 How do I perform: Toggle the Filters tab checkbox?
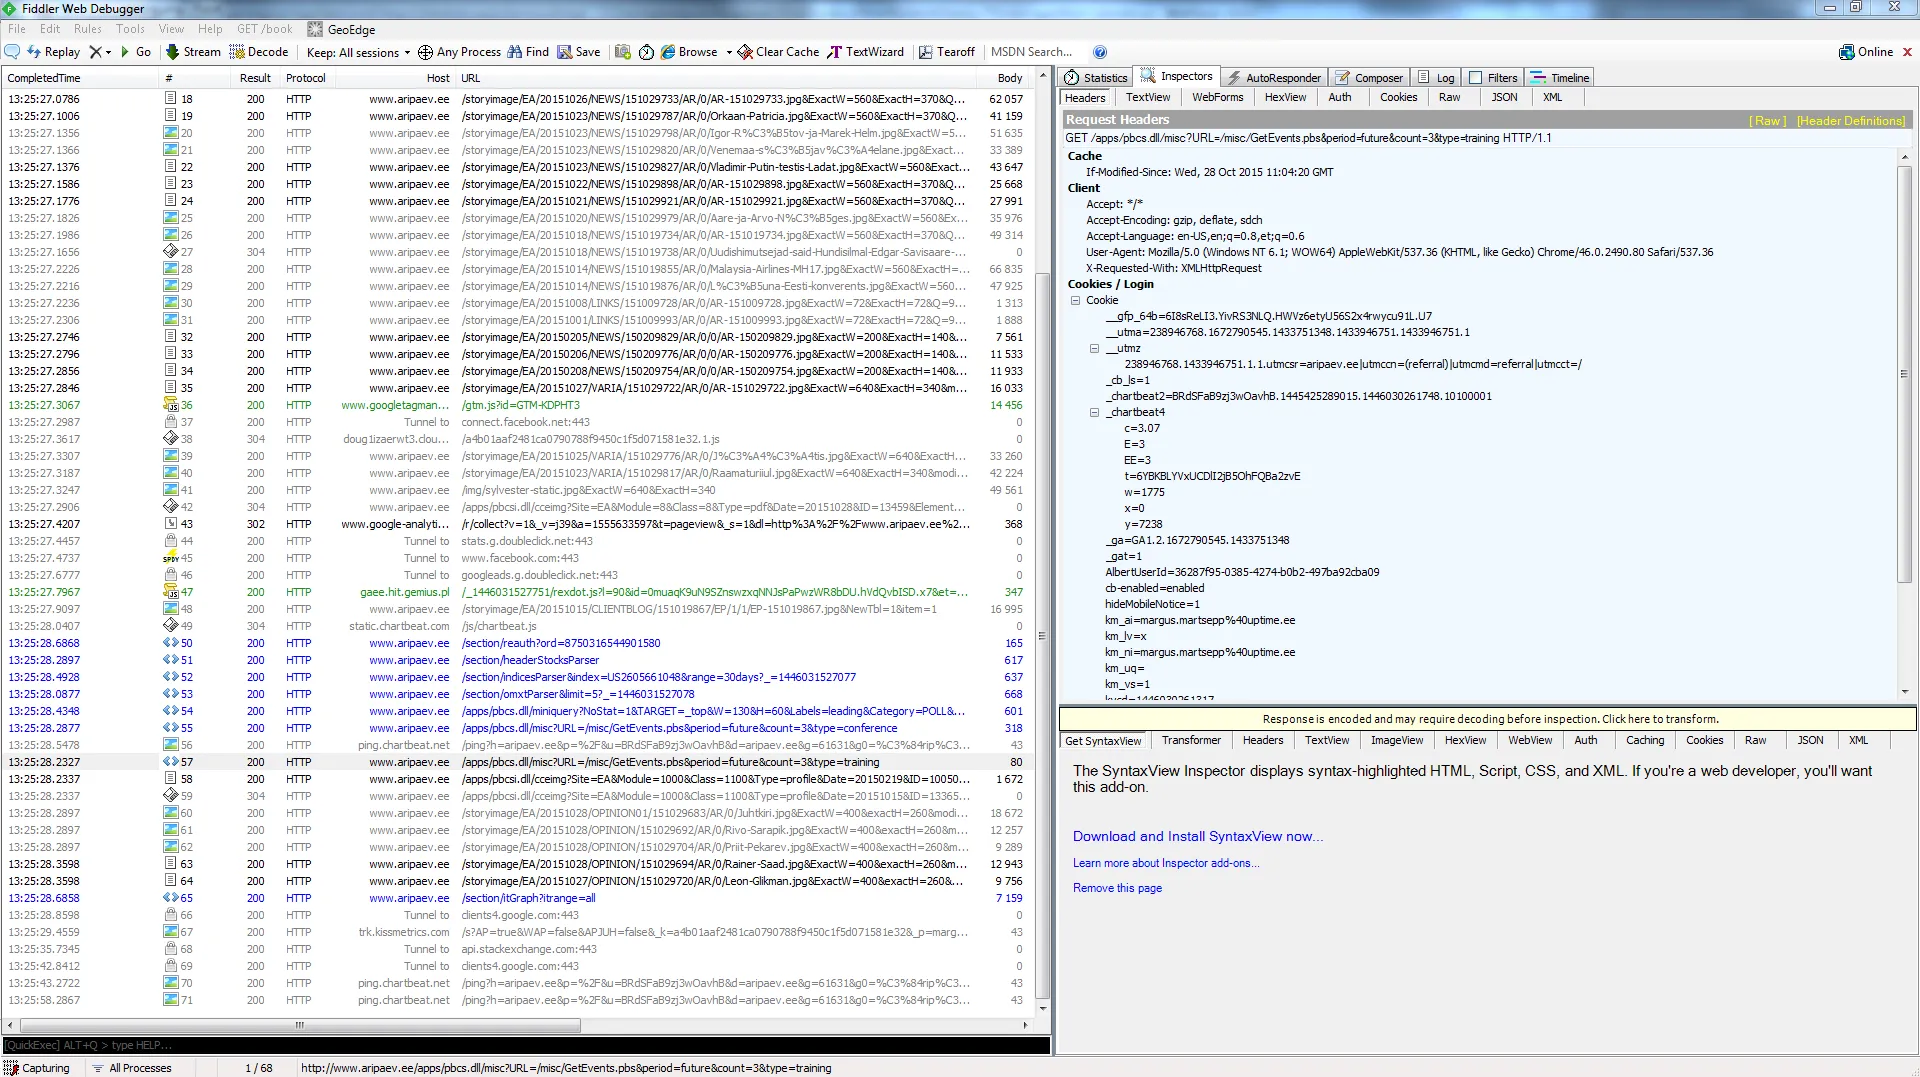[1475, 77]
